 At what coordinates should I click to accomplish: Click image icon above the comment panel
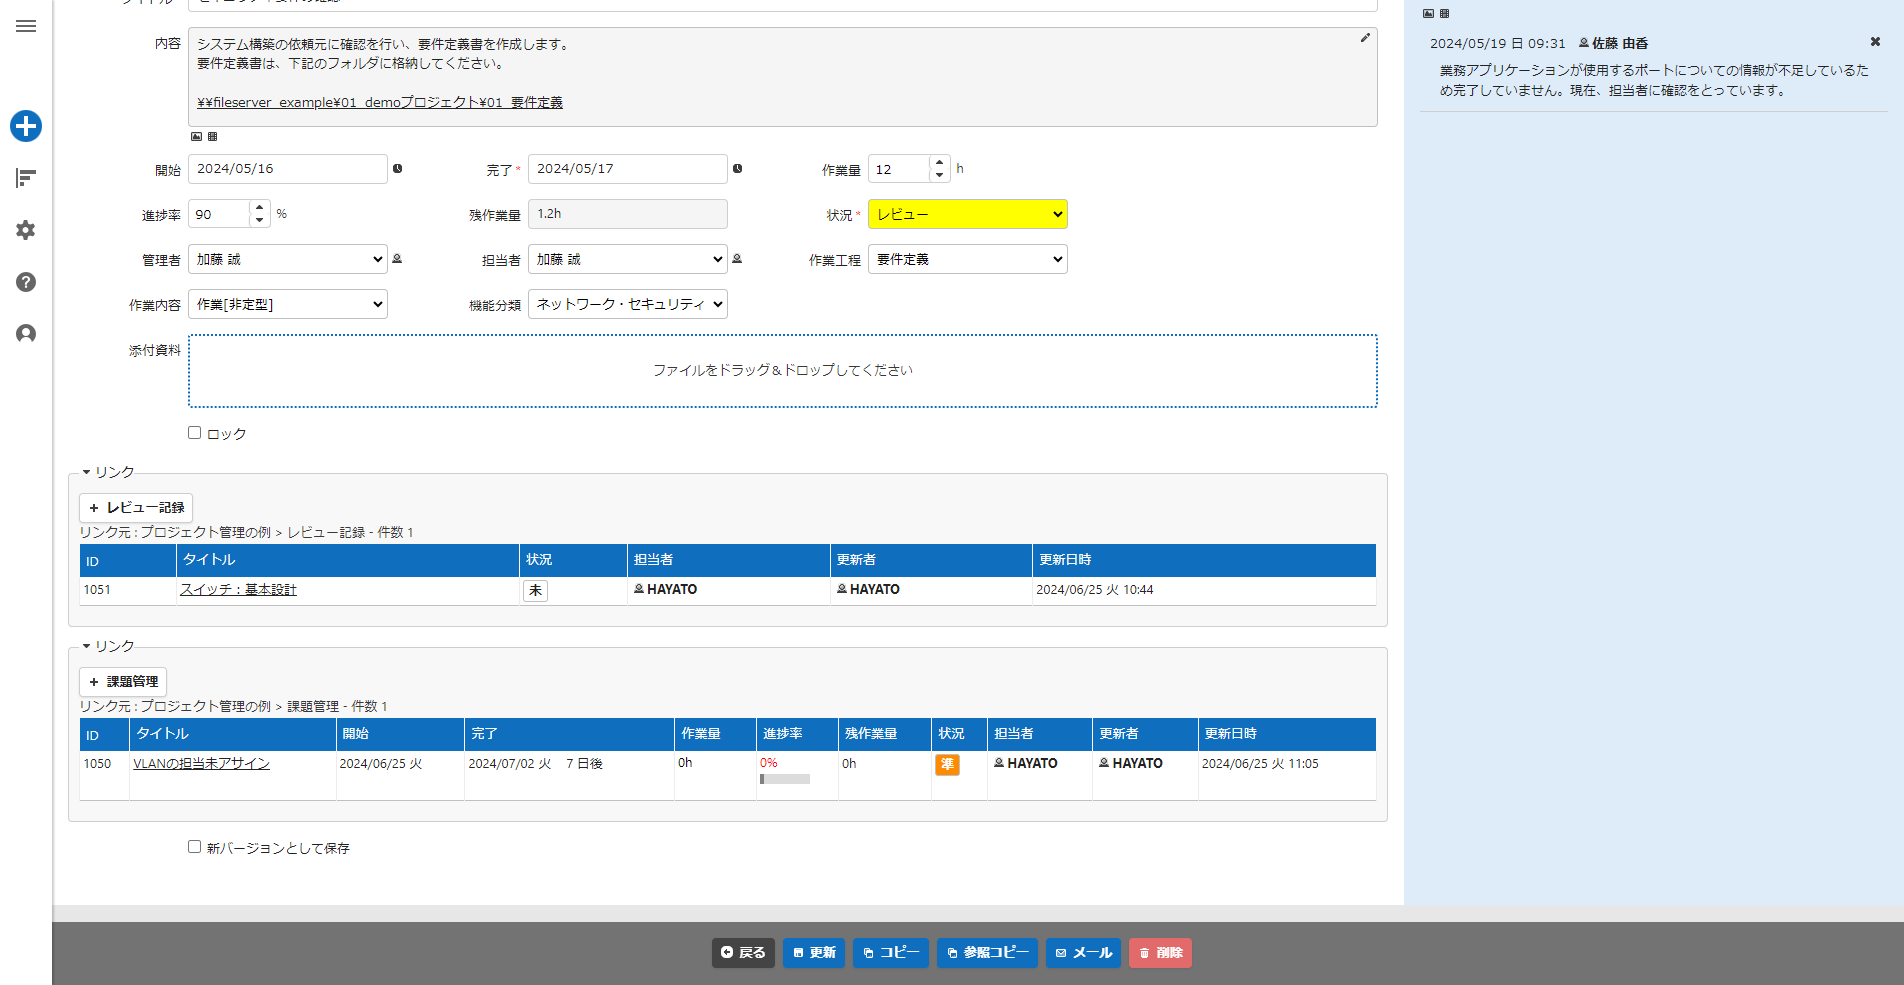pyautogui.click(x=1428, y=14)
